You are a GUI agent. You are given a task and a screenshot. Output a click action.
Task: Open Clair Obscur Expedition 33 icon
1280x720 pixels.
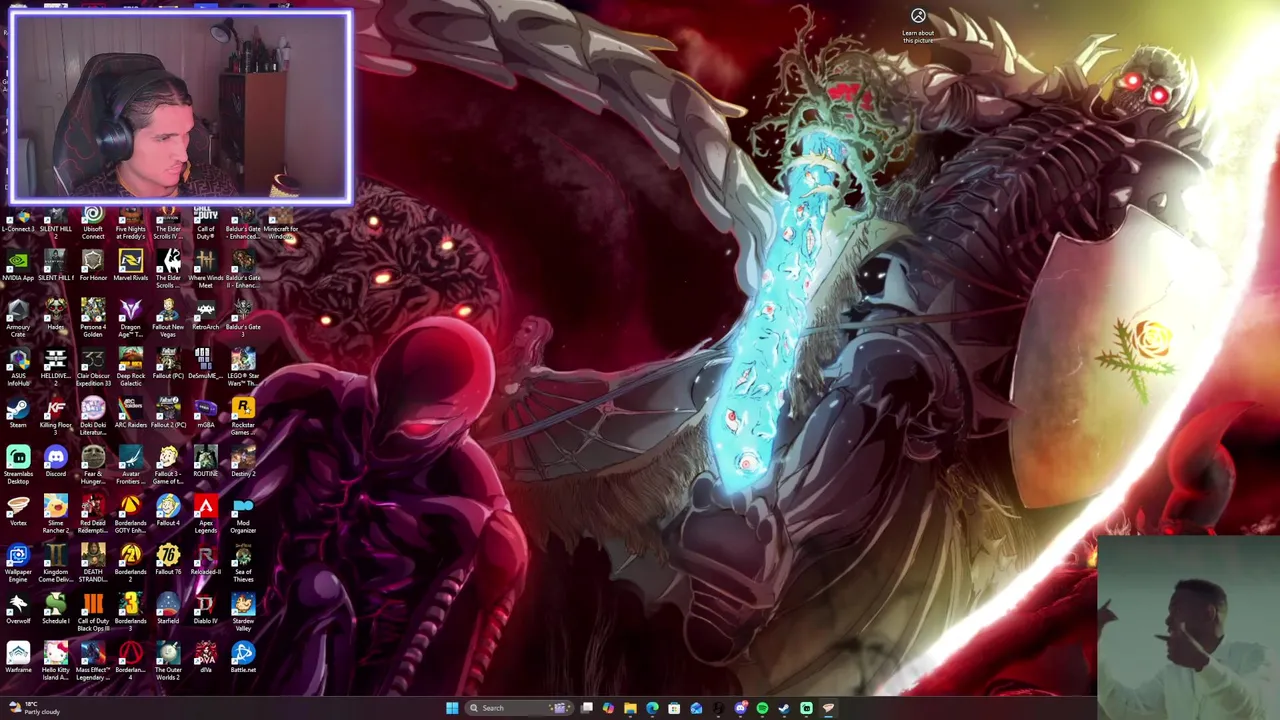pyautogui.click(x=93, y=369)
